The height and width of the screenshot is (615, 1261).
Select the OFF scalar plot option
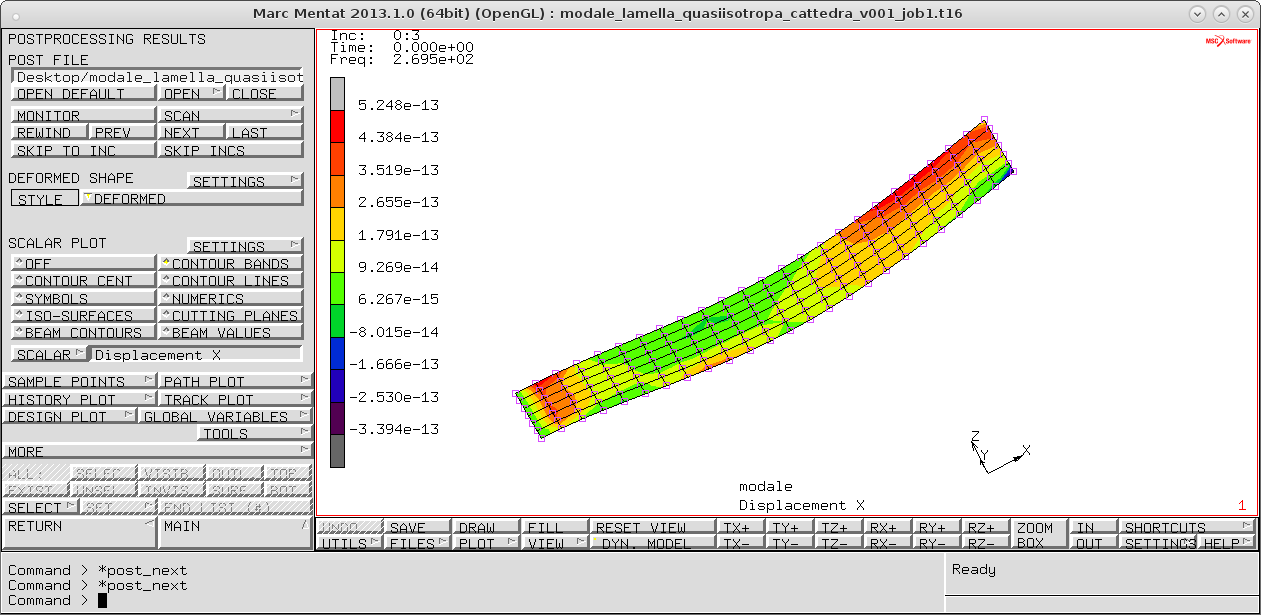point(83,263)
